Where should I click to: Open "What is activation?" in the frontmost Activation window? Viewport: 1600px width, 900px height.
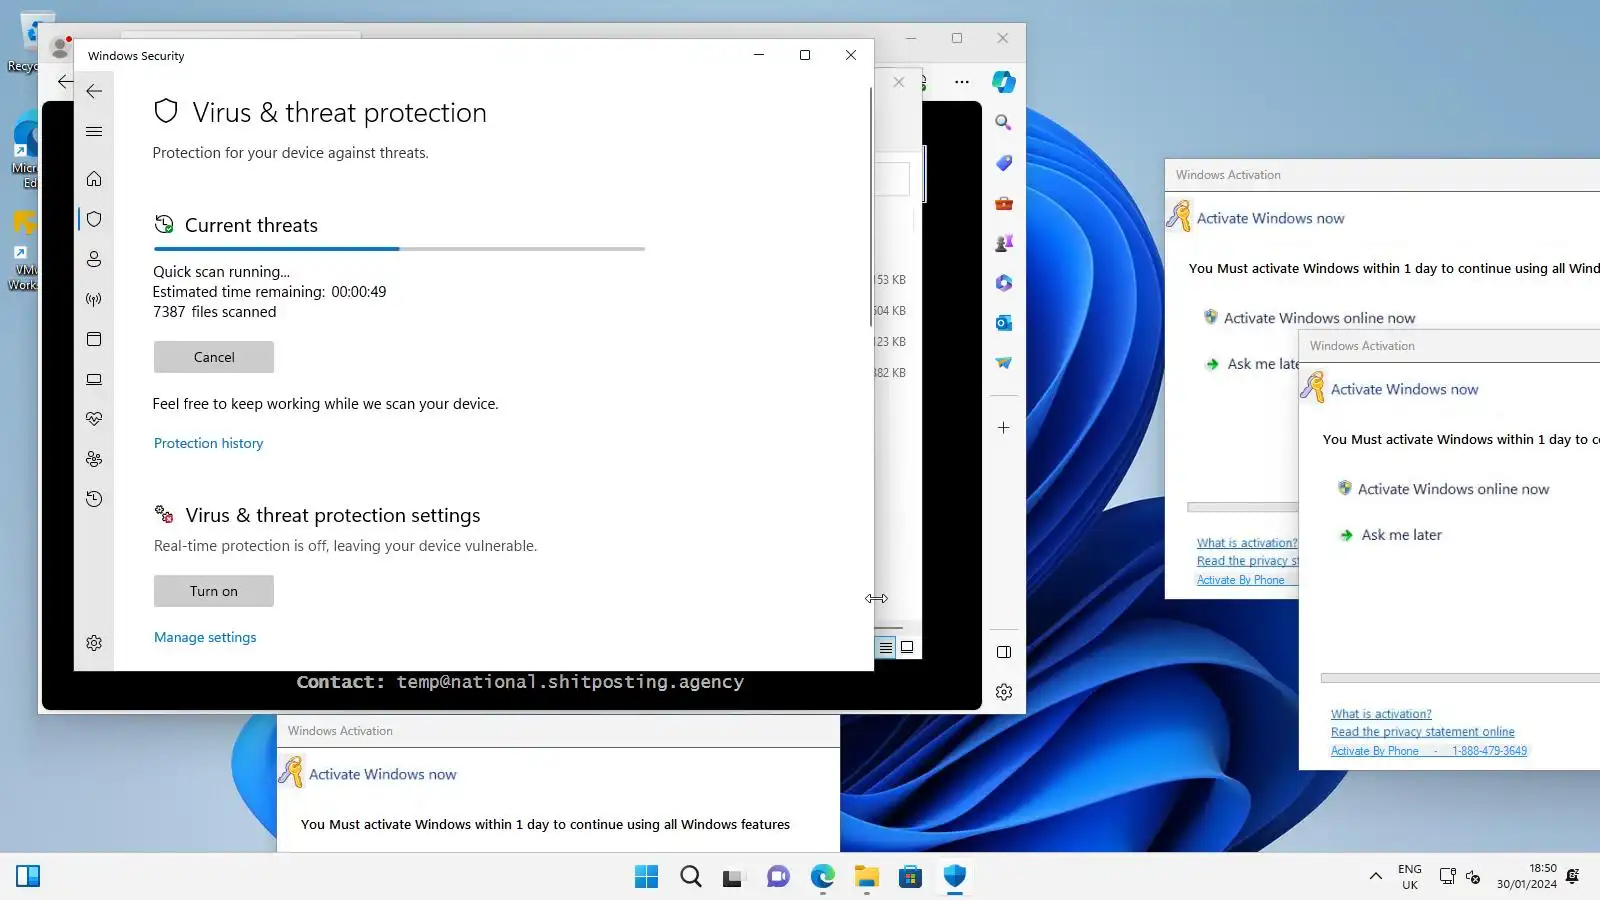(x=1381, y=714)
